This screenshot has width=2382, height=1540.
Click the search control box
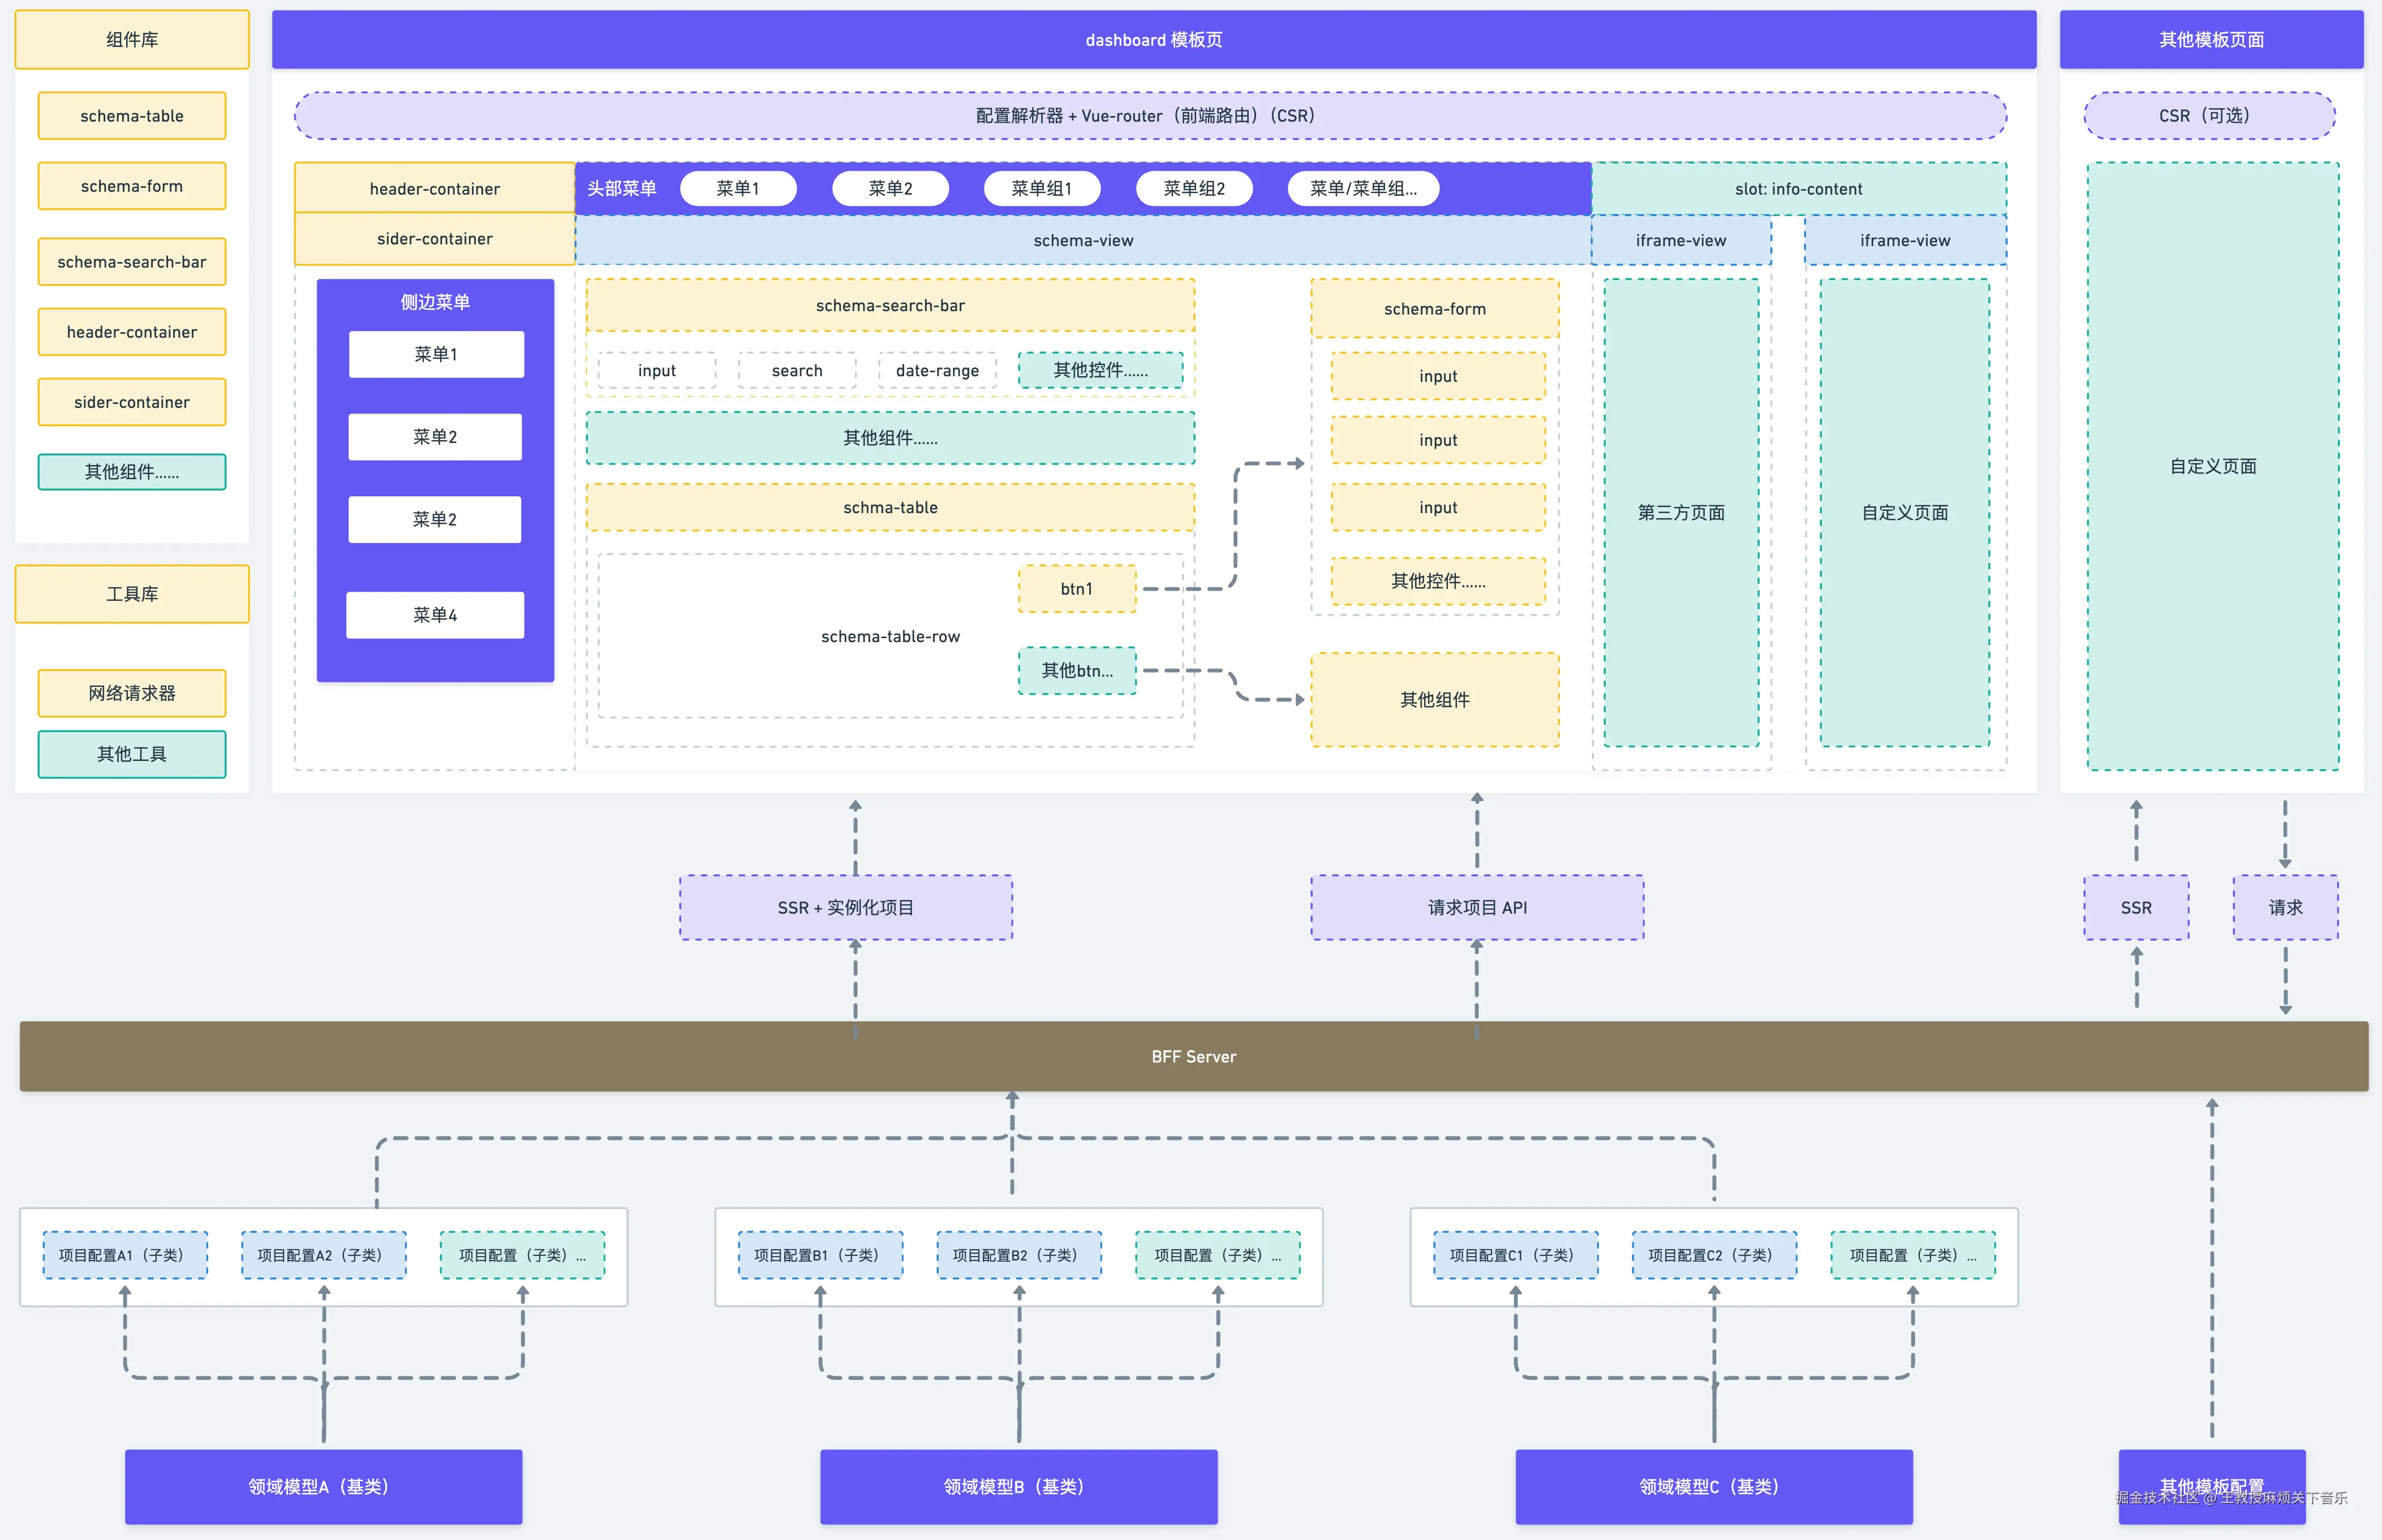click(797, 370)
